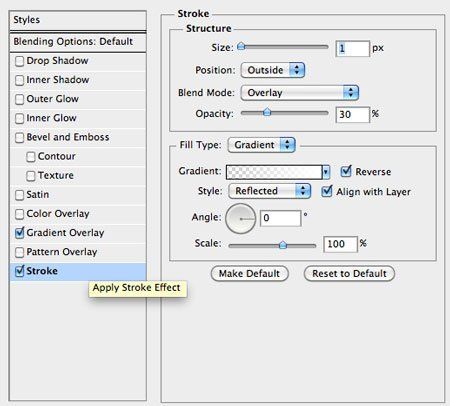Disable the Gradient Overlay effect checkbox
Screen dimensions: 450x406
(20, 233)
